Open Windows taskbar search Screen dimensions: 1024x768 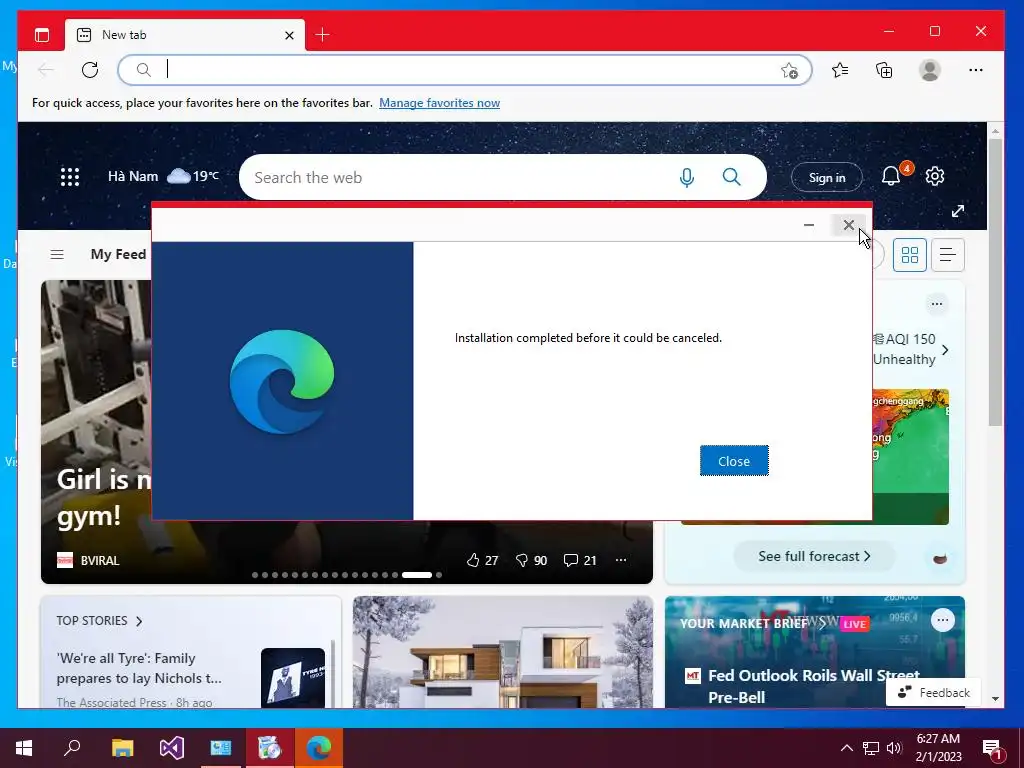click(72, 748)
